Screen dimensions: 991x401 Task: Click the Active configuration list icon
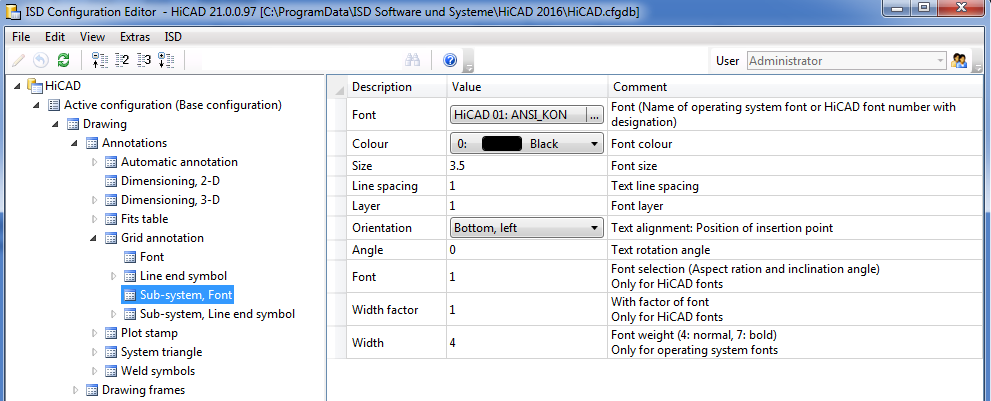click(54, 104)
